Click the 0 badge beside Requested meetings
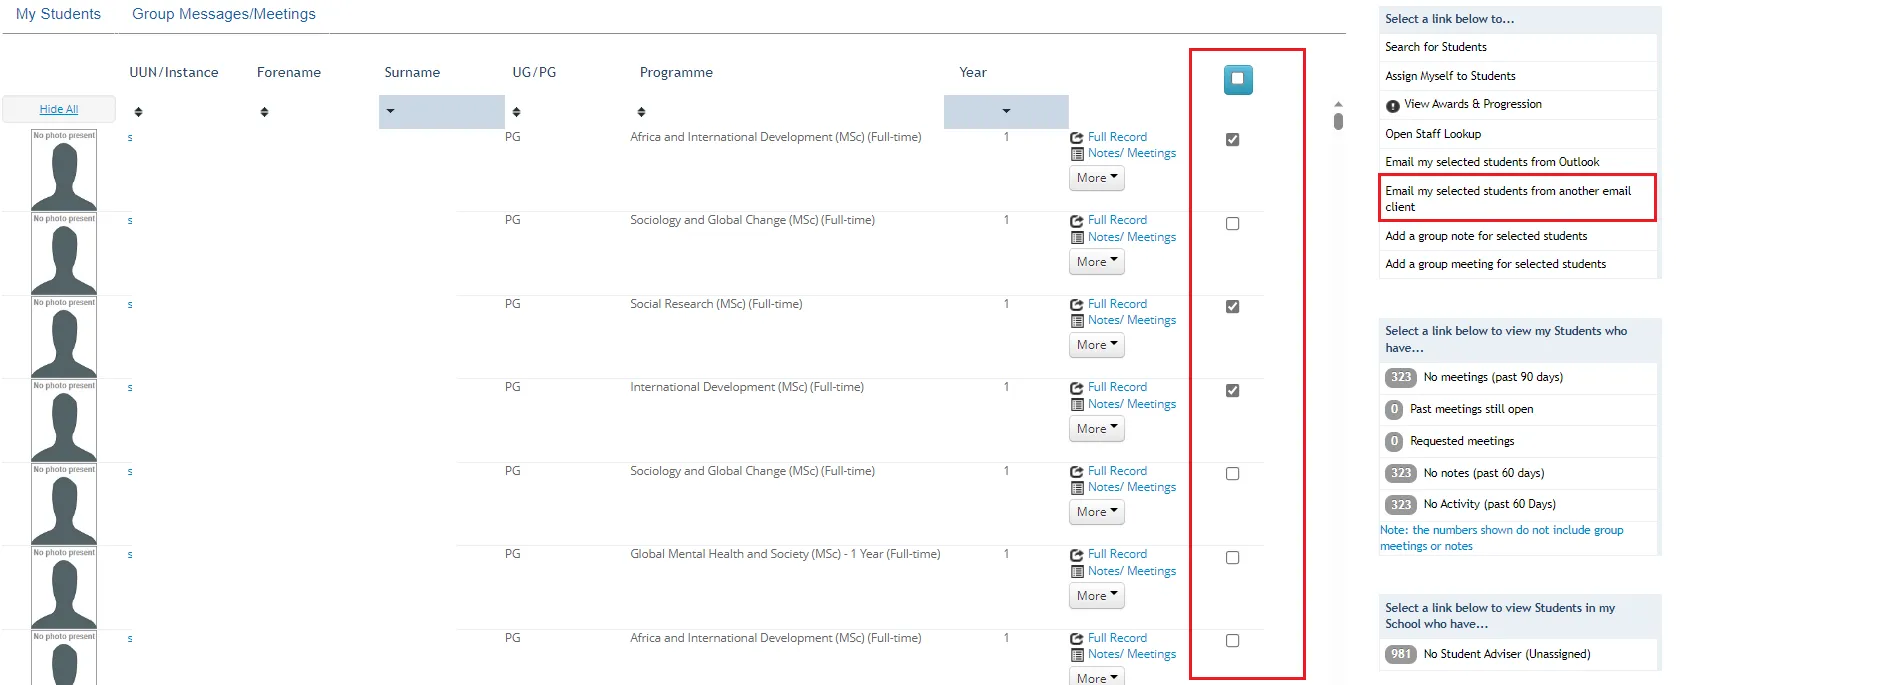The height and width of the screenshot is (685, 1888). point(1394,441)
